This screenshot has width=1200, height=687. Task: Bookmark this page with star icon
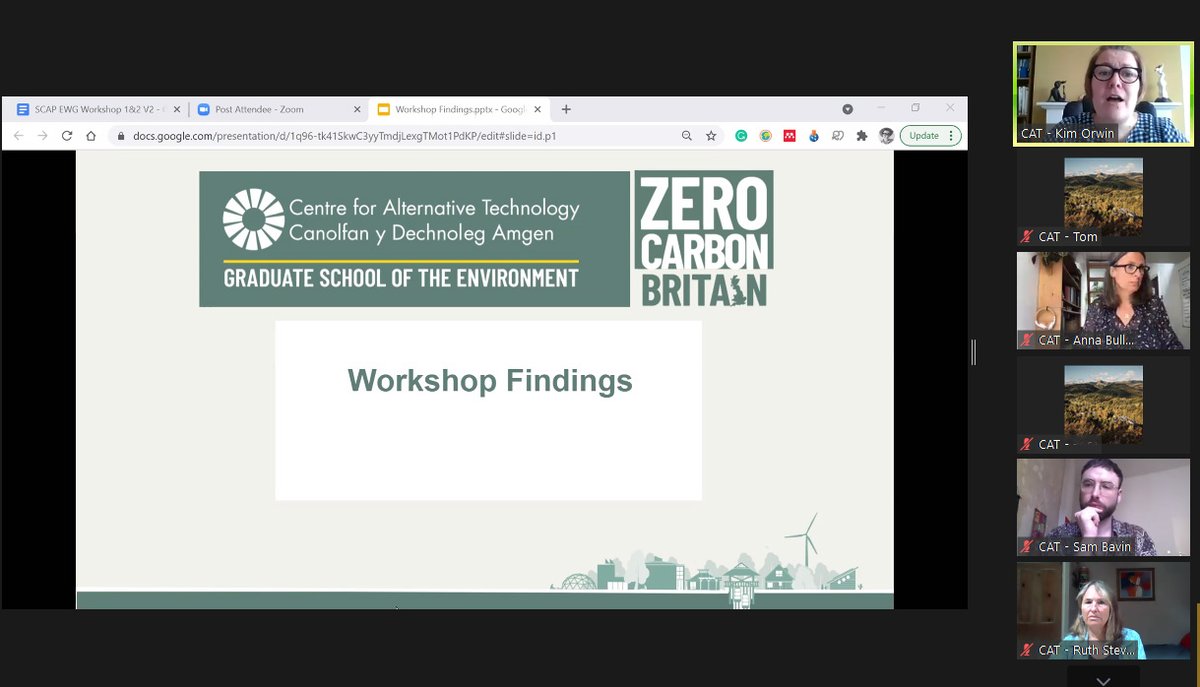pyautogui.click(x=711, y=136)
